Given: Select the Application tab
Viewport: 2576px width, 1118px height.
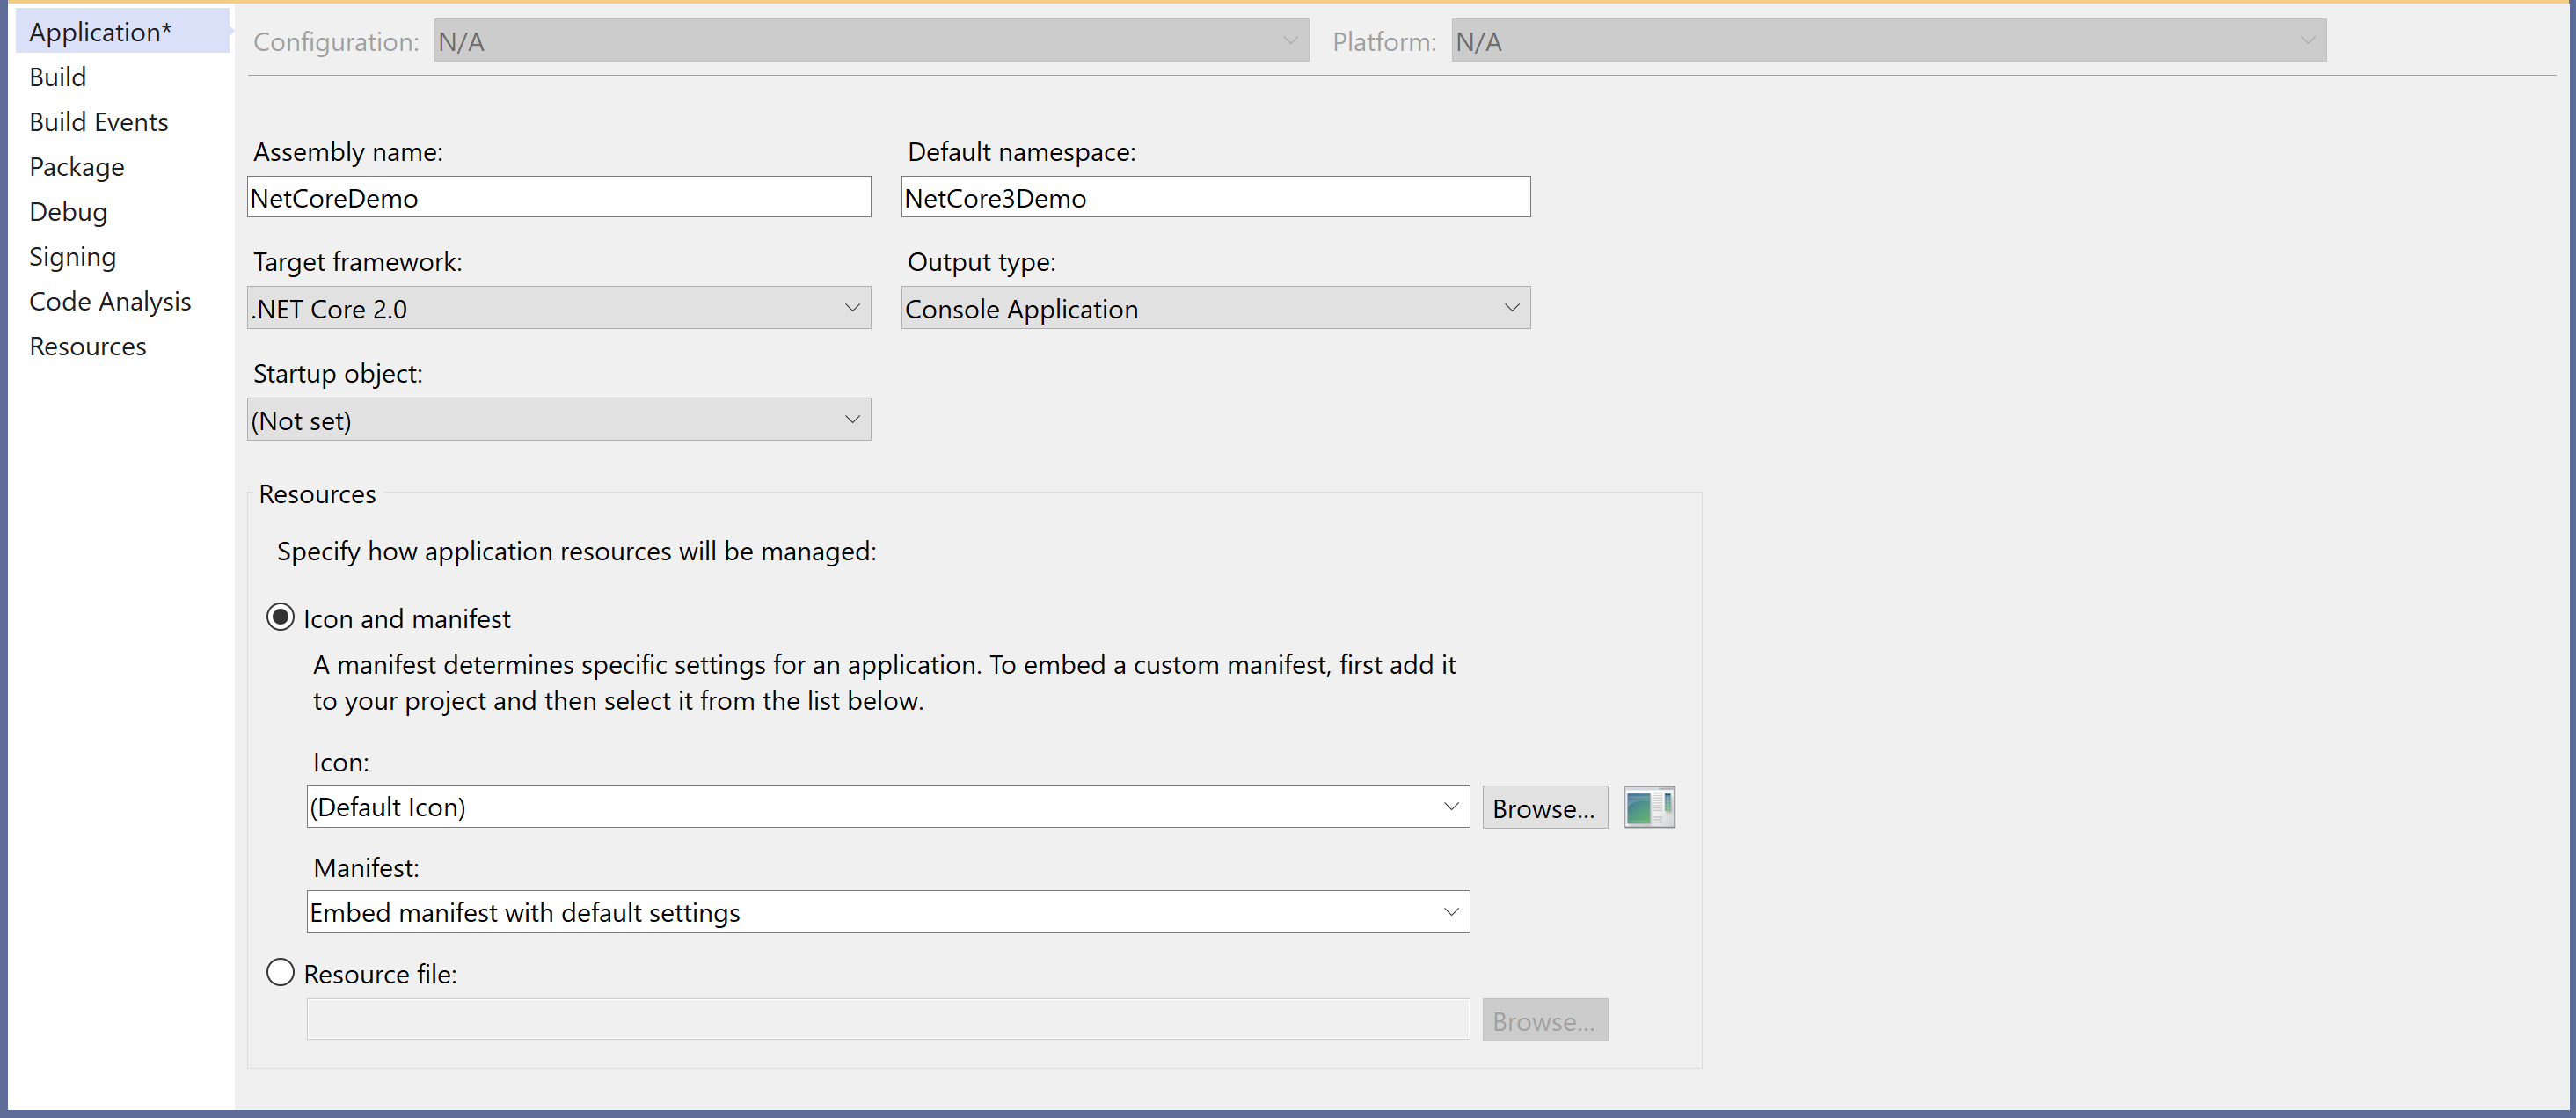Looking at the screenshot, I should pos(100,32).
